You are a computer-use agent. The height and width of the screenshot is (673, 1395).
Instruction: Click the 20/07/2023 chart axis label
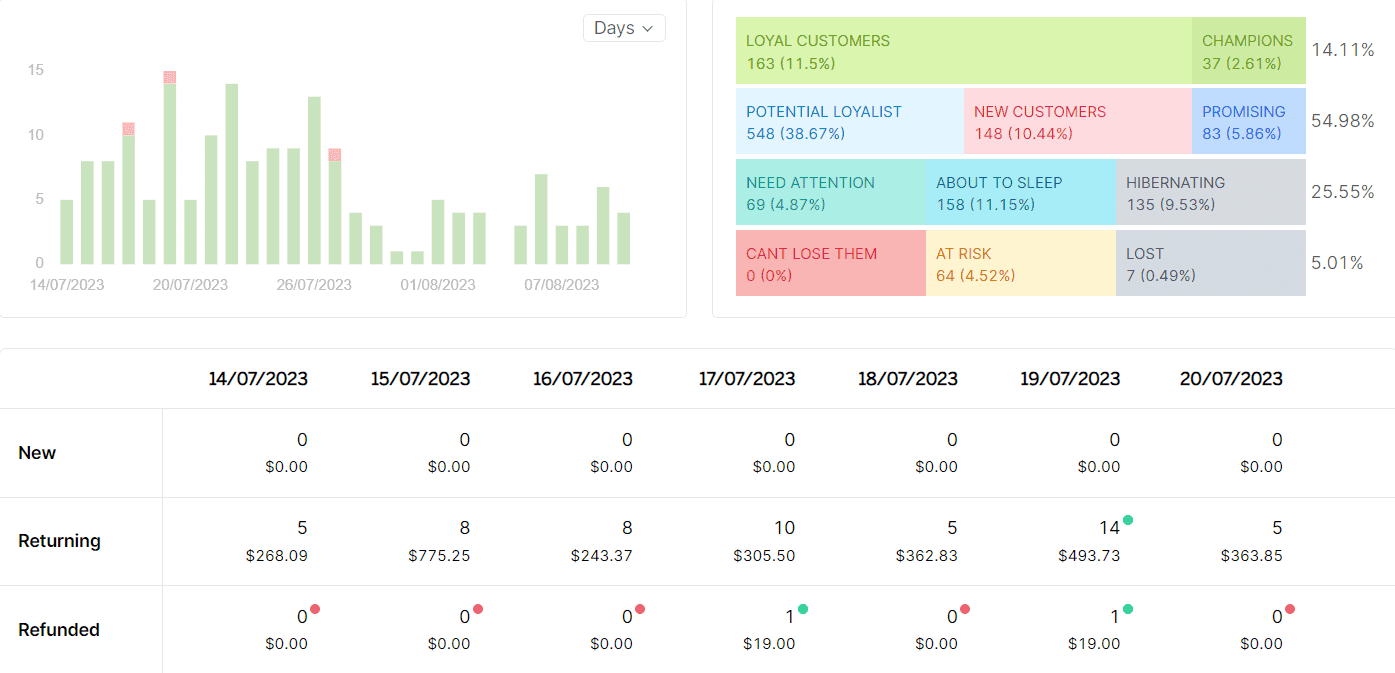190,285
